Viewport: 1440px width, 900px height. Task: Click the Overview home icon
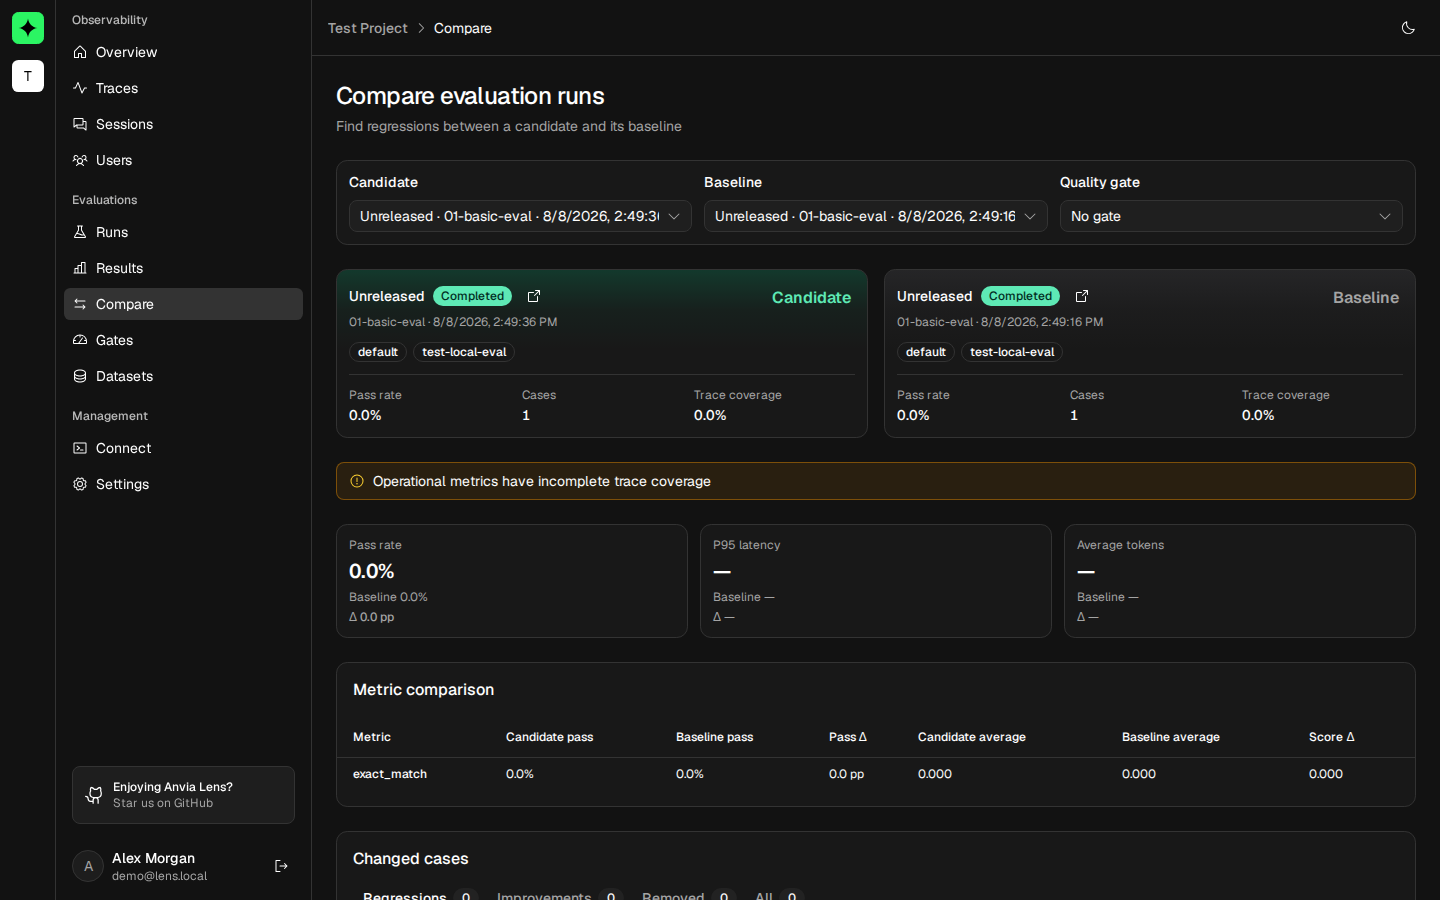(x=80, y=52)
